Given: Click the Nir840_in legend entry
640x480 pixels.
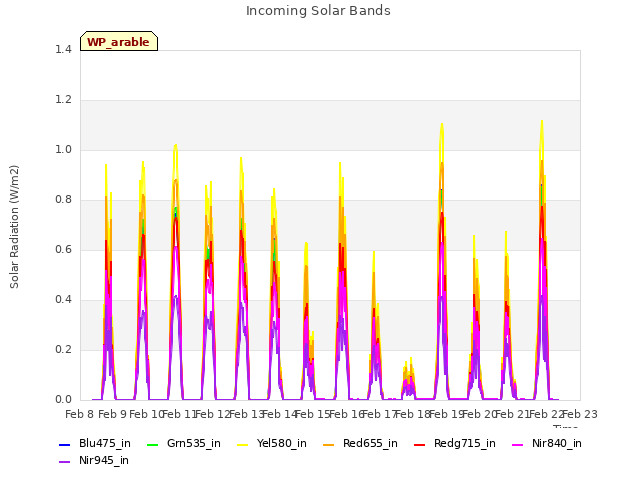Looking at the screenshot, I should click(547, 443).
